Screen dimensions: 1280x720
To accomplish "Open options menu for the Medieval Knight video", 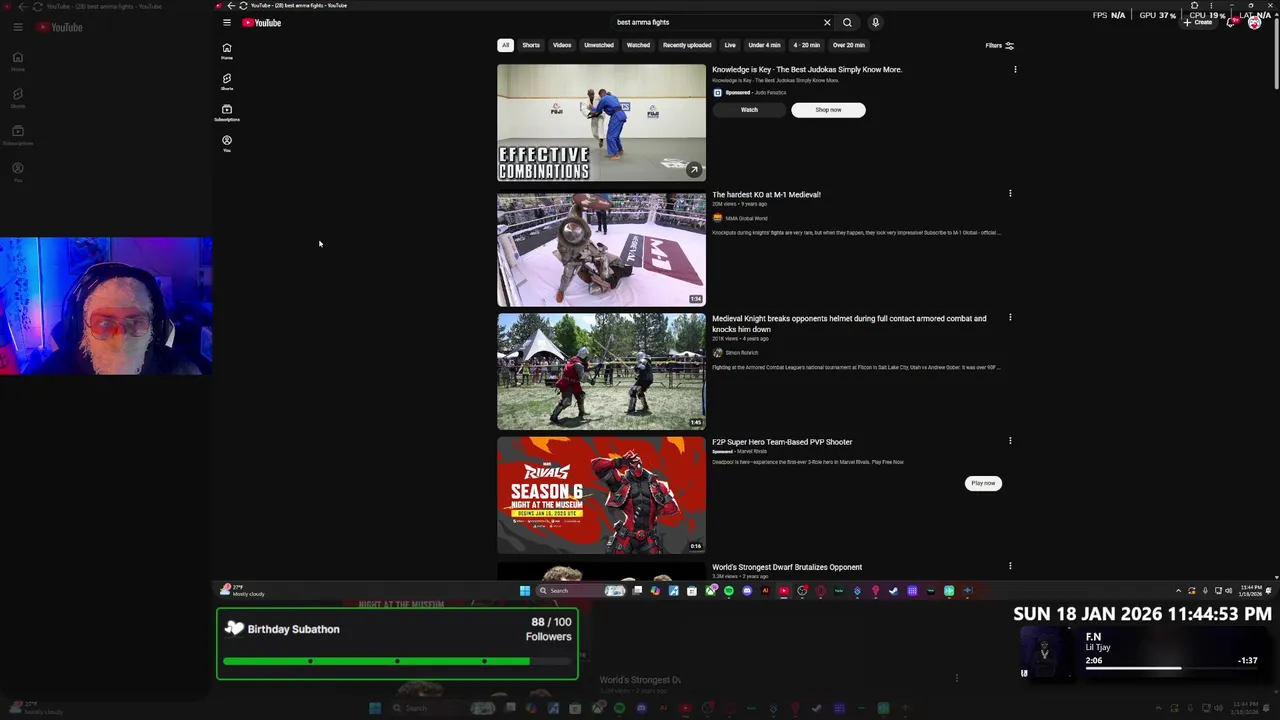I will [1010, 318].
